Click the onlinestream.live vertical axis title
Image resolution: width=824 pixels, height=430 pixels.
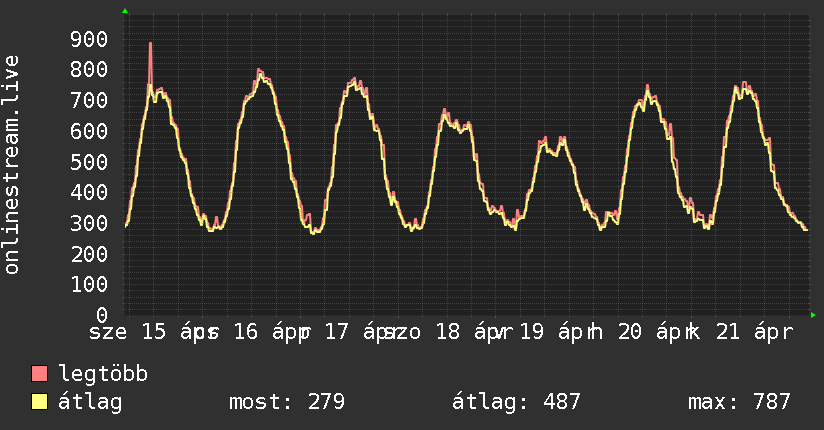[11, 165]
